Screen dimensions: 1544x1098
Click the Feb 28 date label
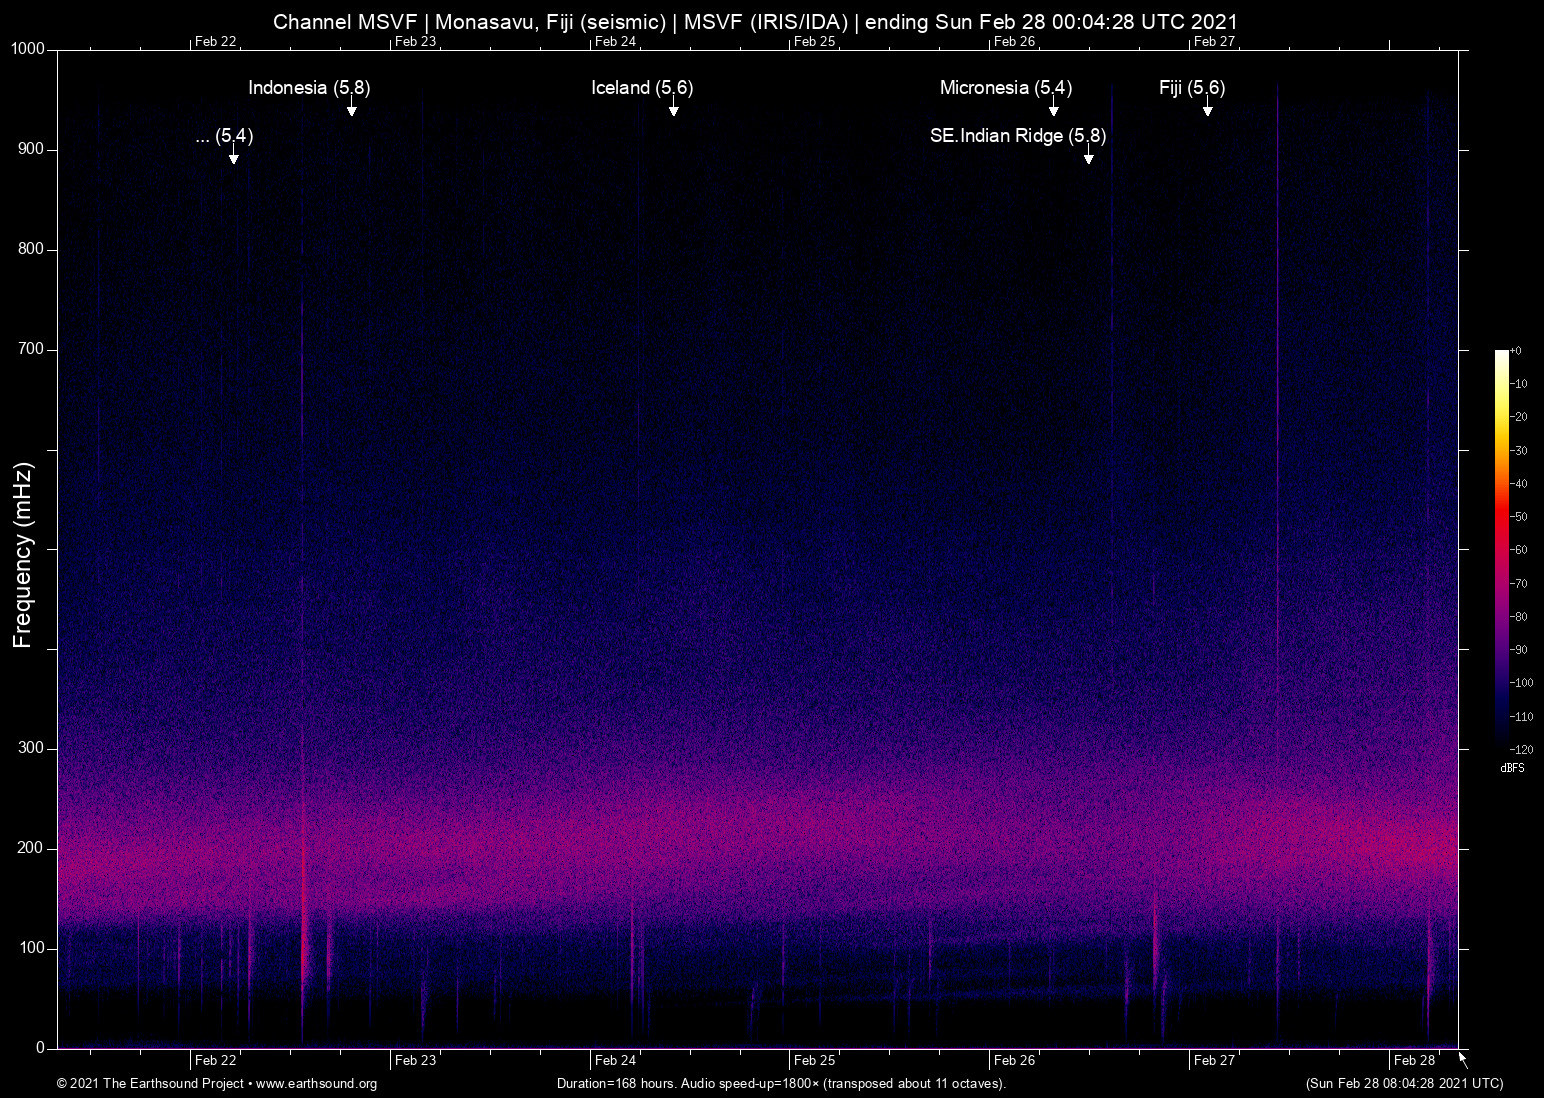(x=1414, y=1060)
